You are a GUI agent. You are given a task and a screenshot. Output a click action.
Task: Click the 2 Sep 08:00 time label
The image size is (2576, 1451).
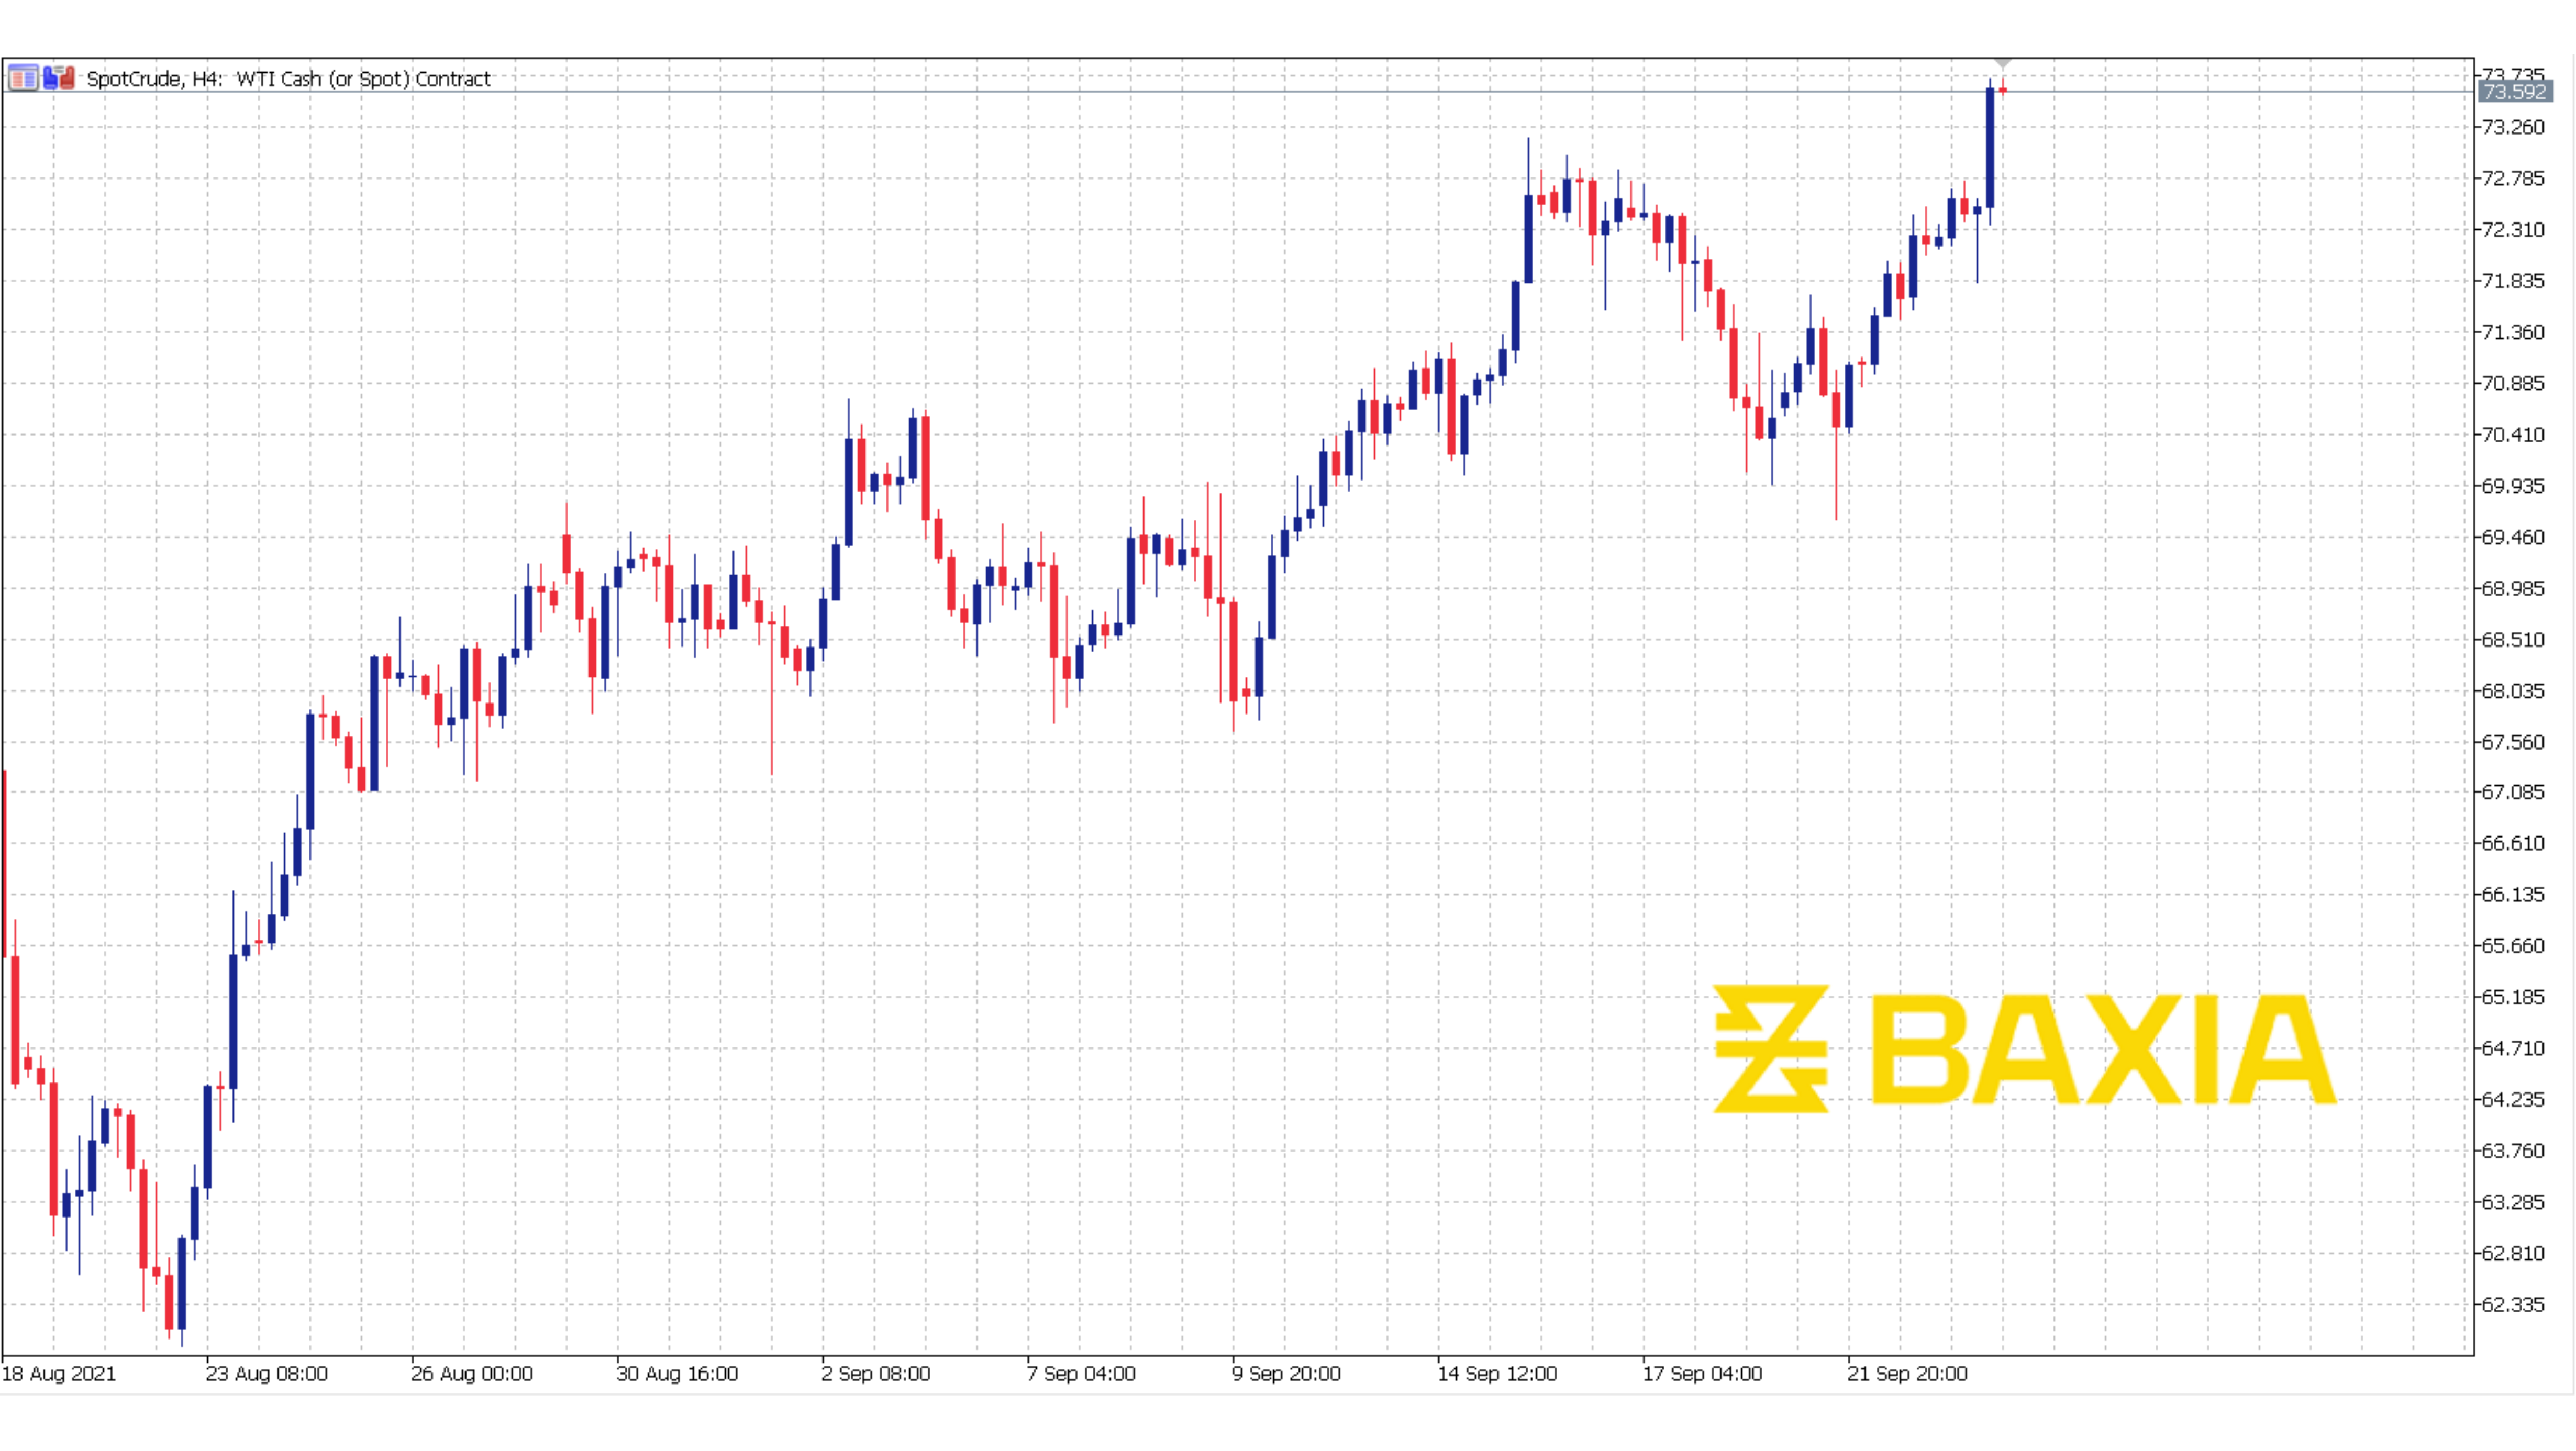point(876,1373)
